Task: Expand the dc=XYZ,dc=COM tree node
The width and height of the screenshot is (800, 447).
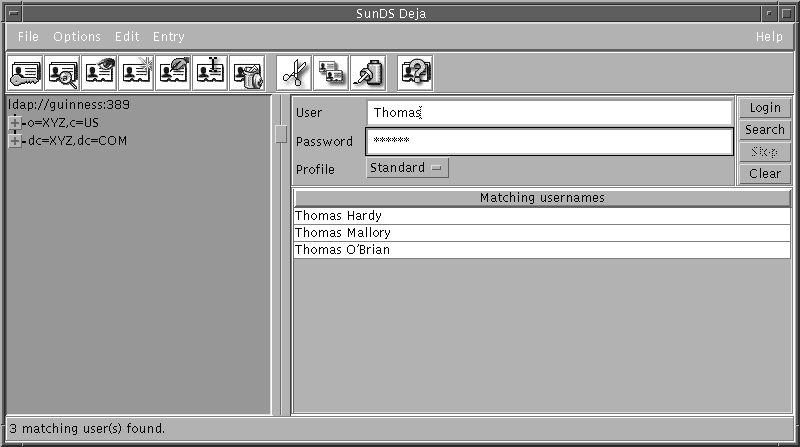Action: (15, 141)
